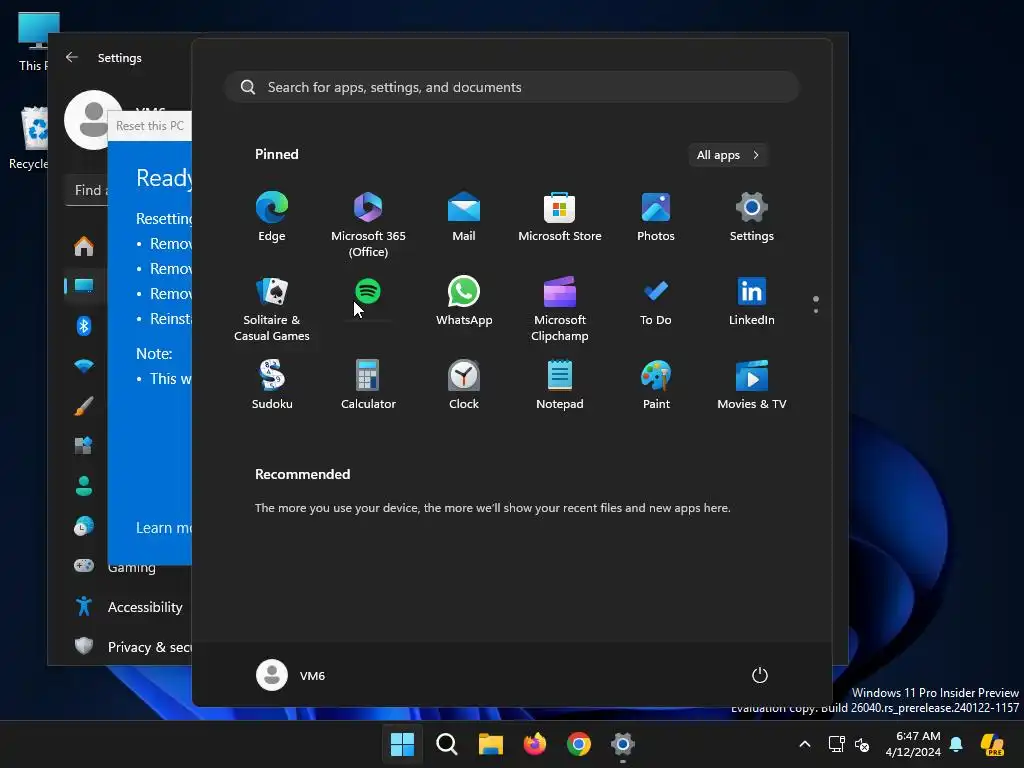The width and height of the screenshot is (1024, 768).
Task: Launch the Paint app
Action: pyautogui.click(x=656, y=385)
